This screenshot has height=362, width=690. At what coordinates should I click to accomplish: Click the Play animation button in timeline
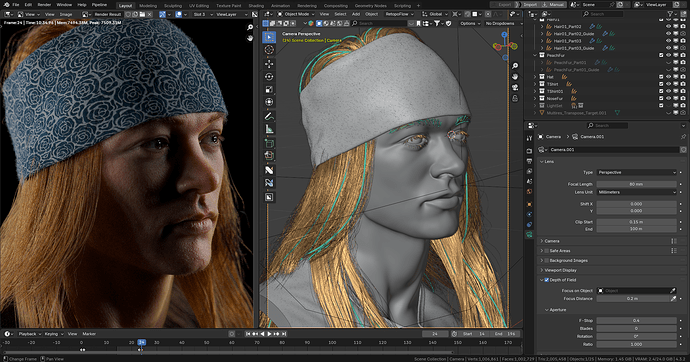click(x=269, y=334)
